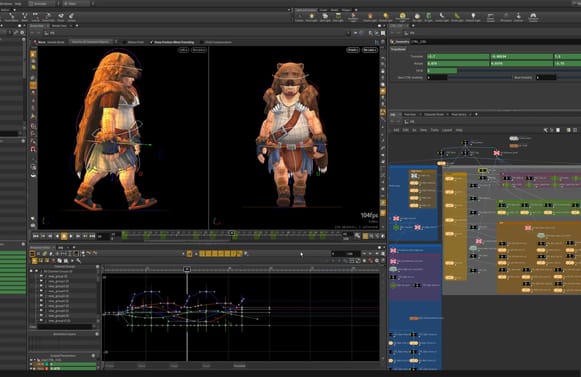Switch to the Animation Editor pane tab
Screen dimensions: 581x377
click(x=40, y=247)
